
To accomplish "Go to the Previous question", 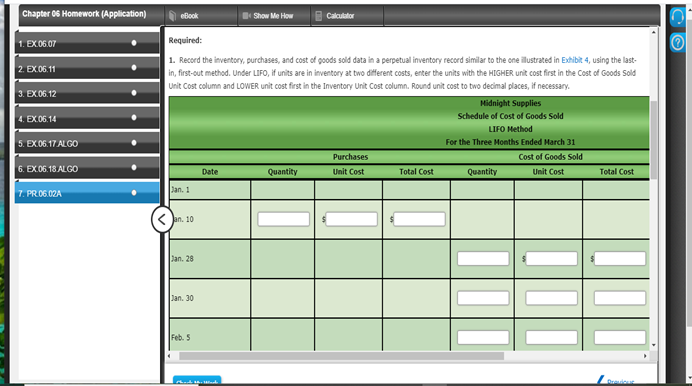I will 617,381.
